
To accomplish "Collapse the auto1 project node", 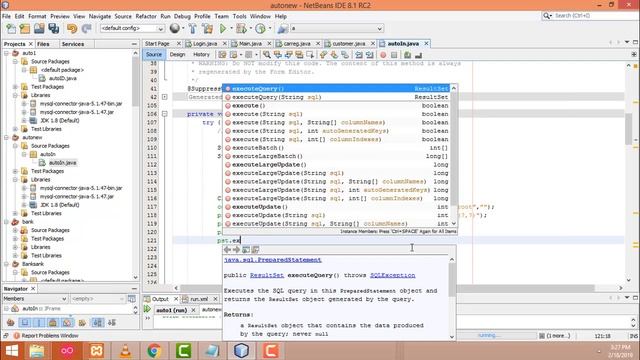I will point(7,53).
